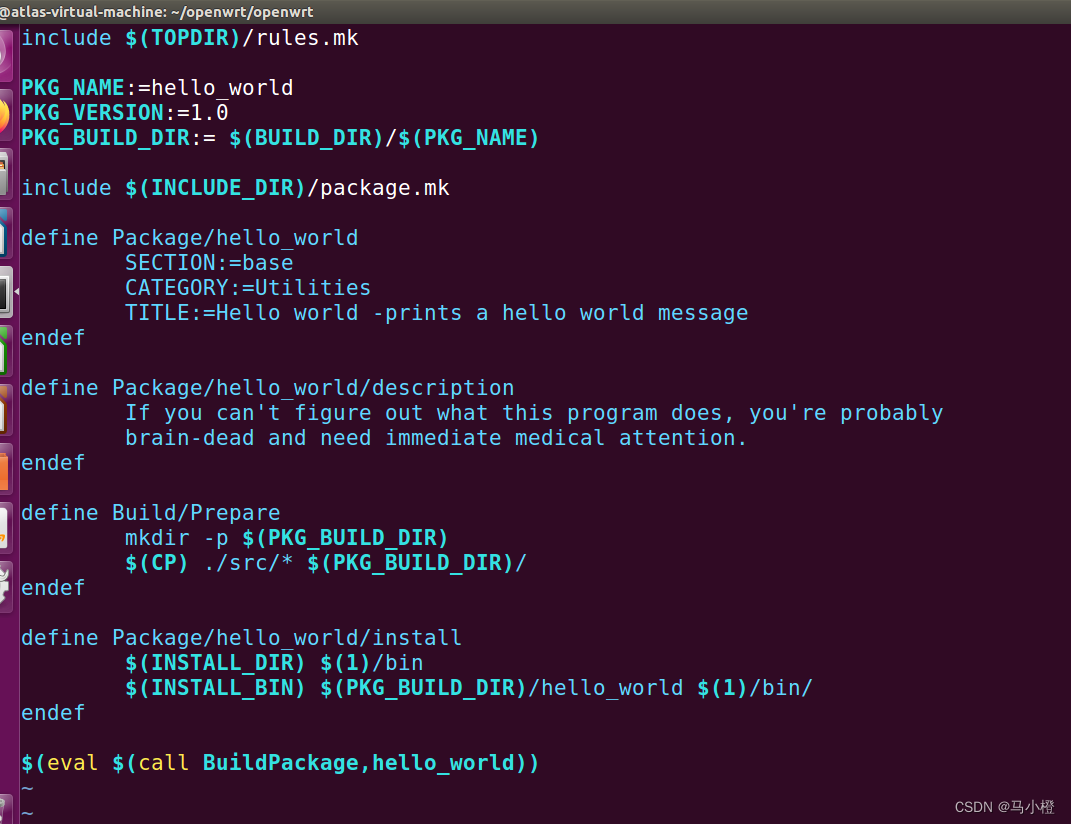Place cursor on PKG_NAME:=hello_world line

click(x=157, y=87)
